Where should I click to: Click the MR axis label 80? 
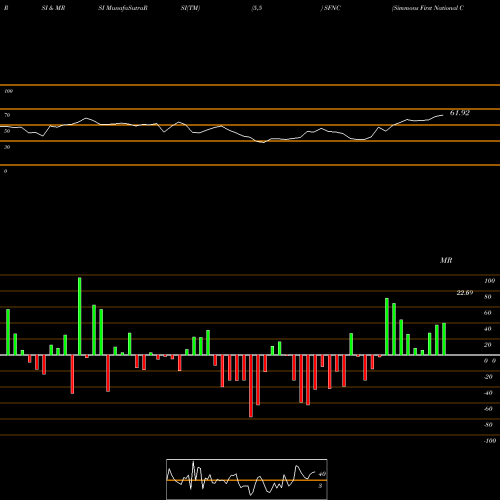click(488, 297)
